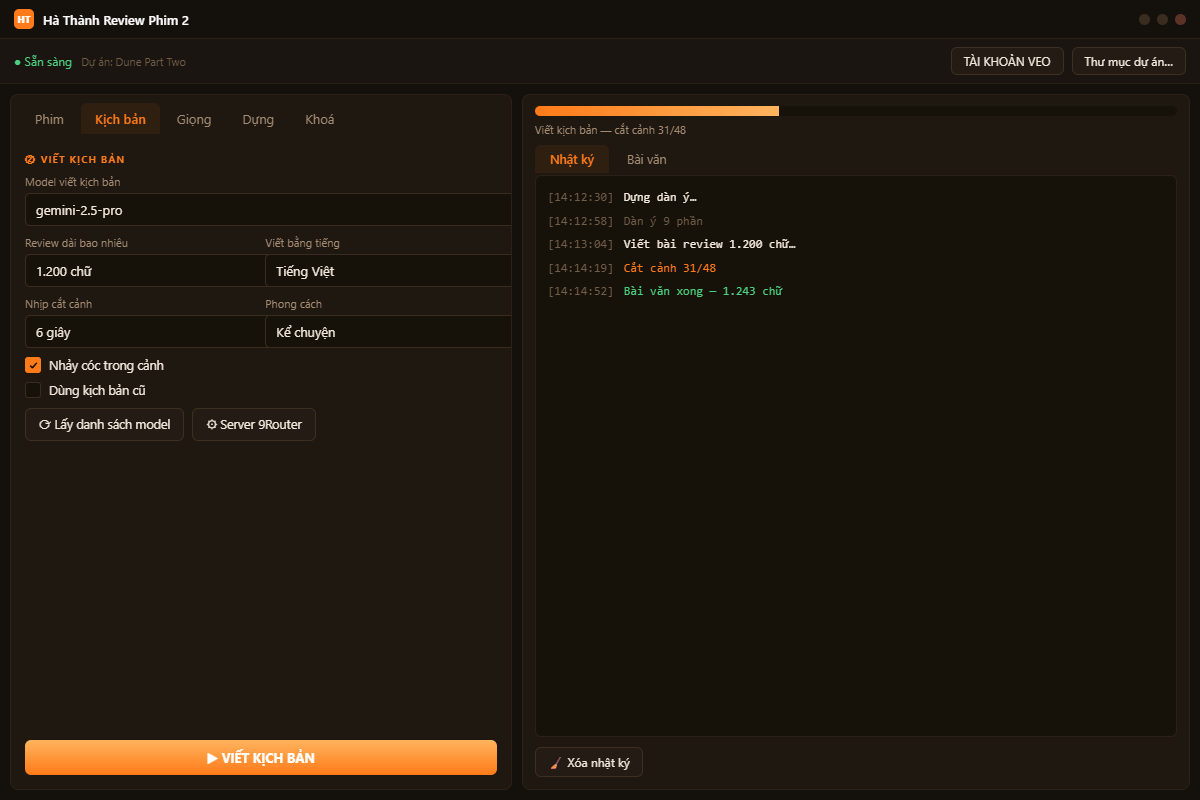1200x800 pixels.
Task: Click the orange log entry "Cắt cảnh 31/48"
Action: [x=669, y=268]
